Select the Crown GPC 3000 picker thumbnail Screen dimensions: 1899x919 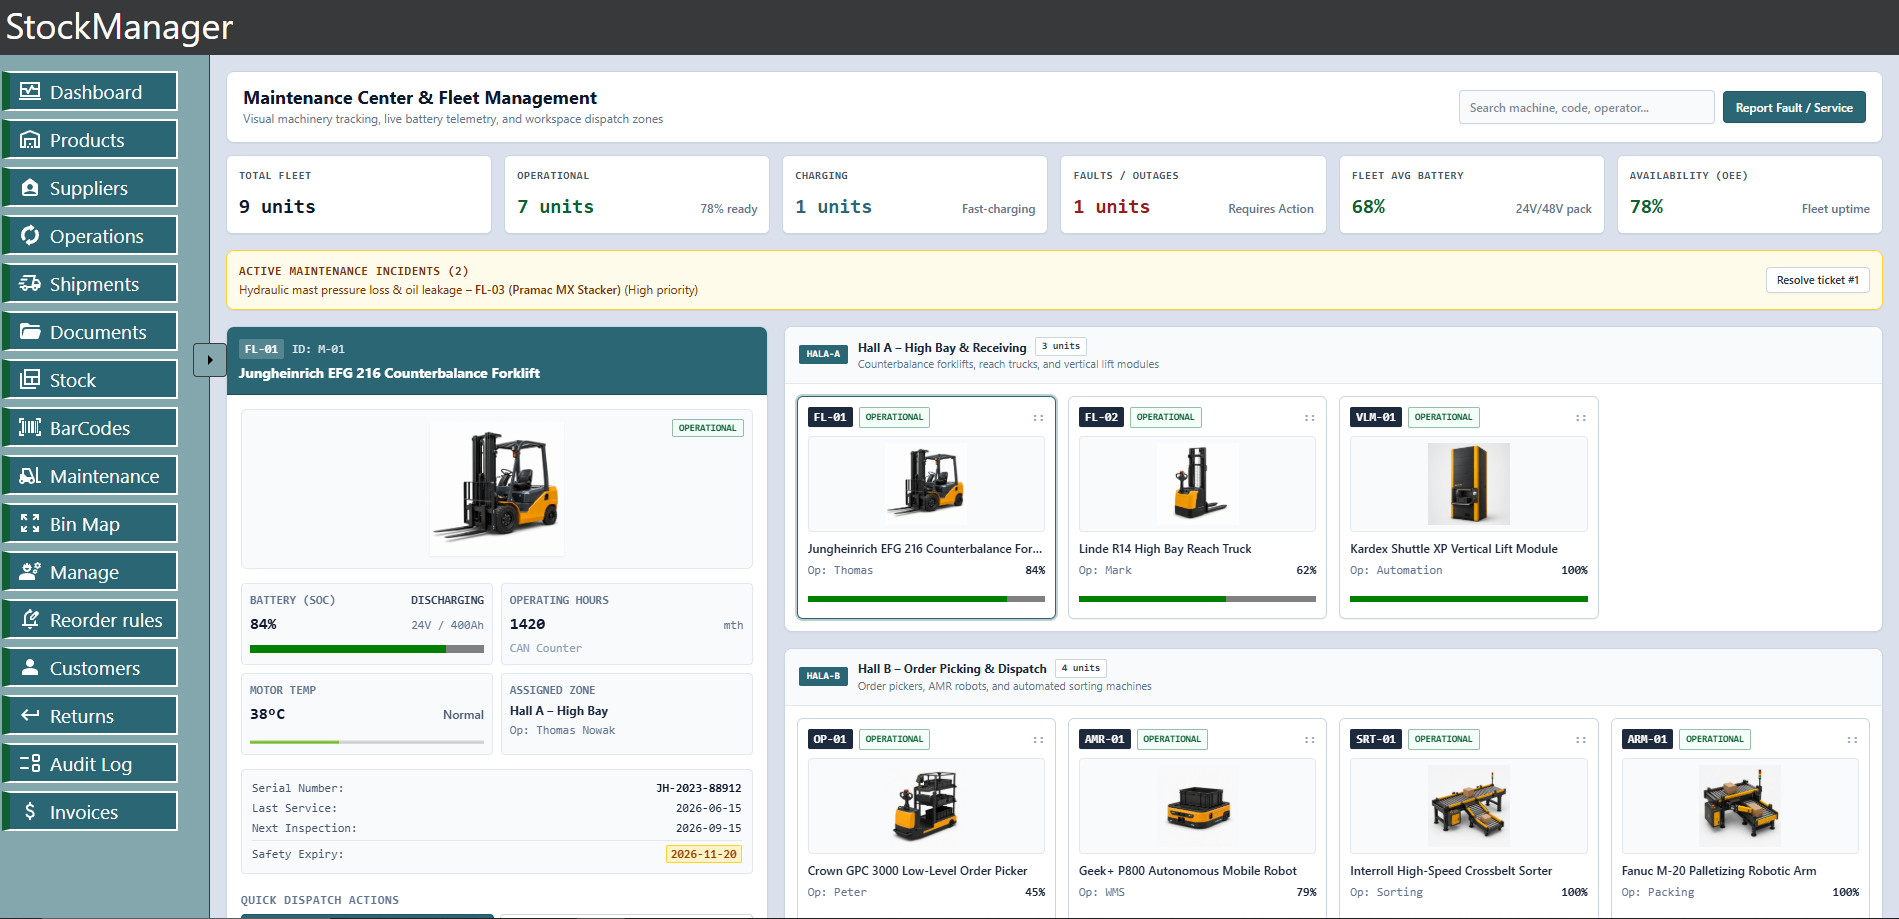click(x=926, y=806)
